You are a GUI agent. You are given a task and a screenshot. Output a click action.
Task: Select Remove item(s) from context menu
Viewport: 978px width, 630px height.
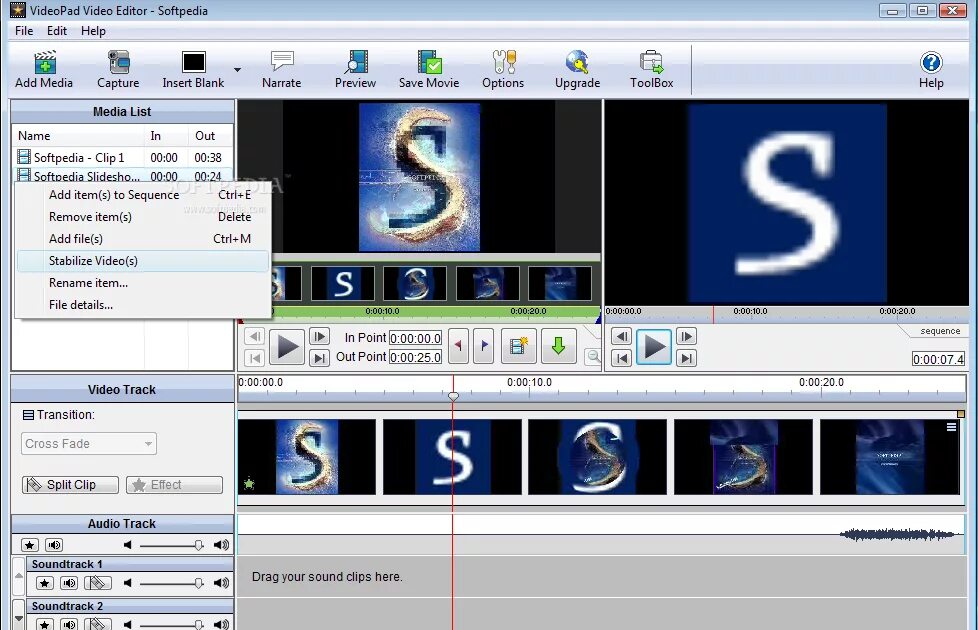(143, 216)
